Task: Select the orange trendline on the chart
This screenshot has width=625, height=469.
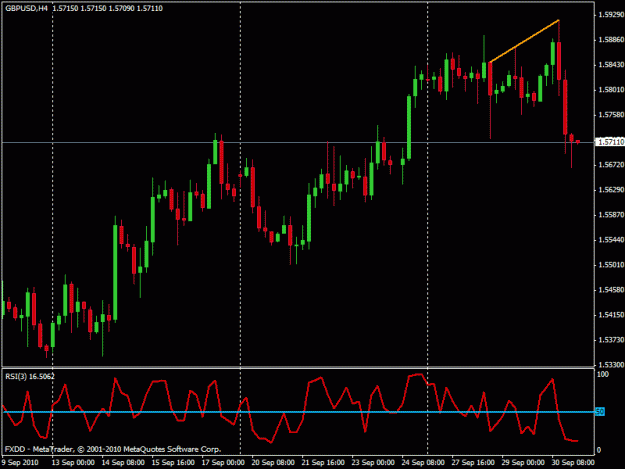Action: click(x=524, y=41)
